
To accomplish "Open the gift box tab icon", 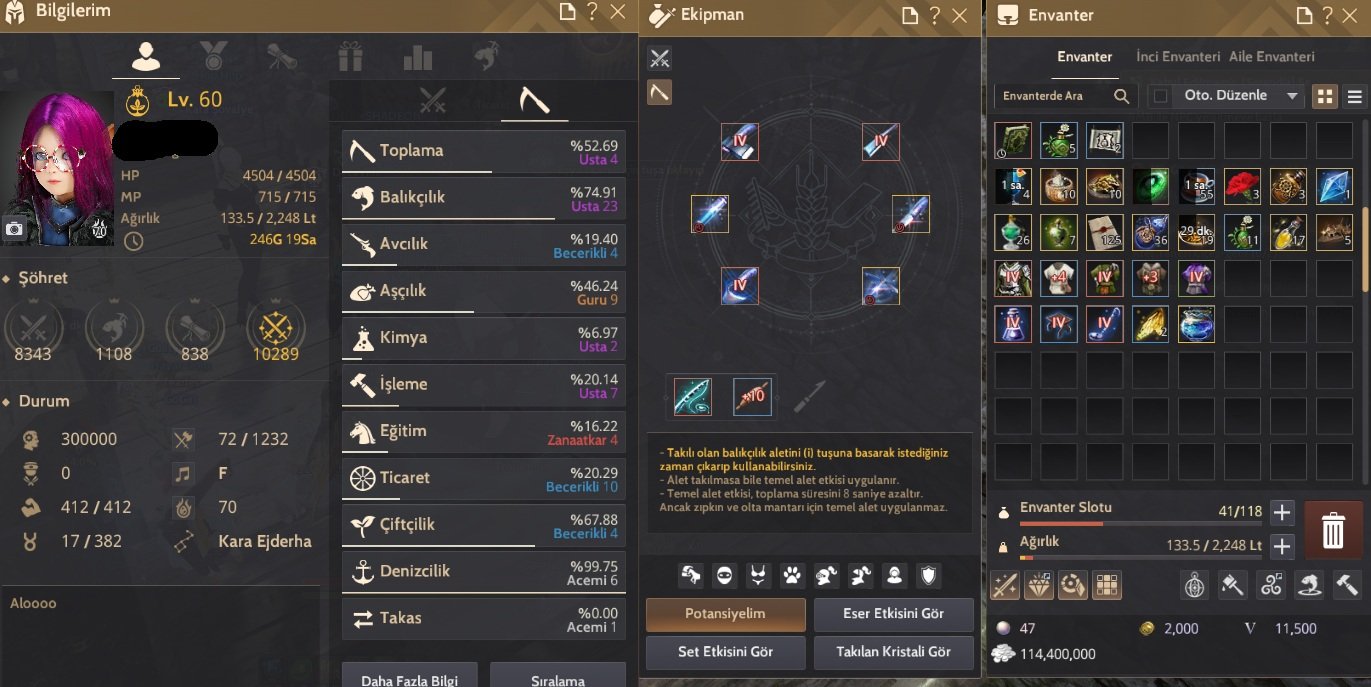I will pyautogui.click(x=350, y=57).
